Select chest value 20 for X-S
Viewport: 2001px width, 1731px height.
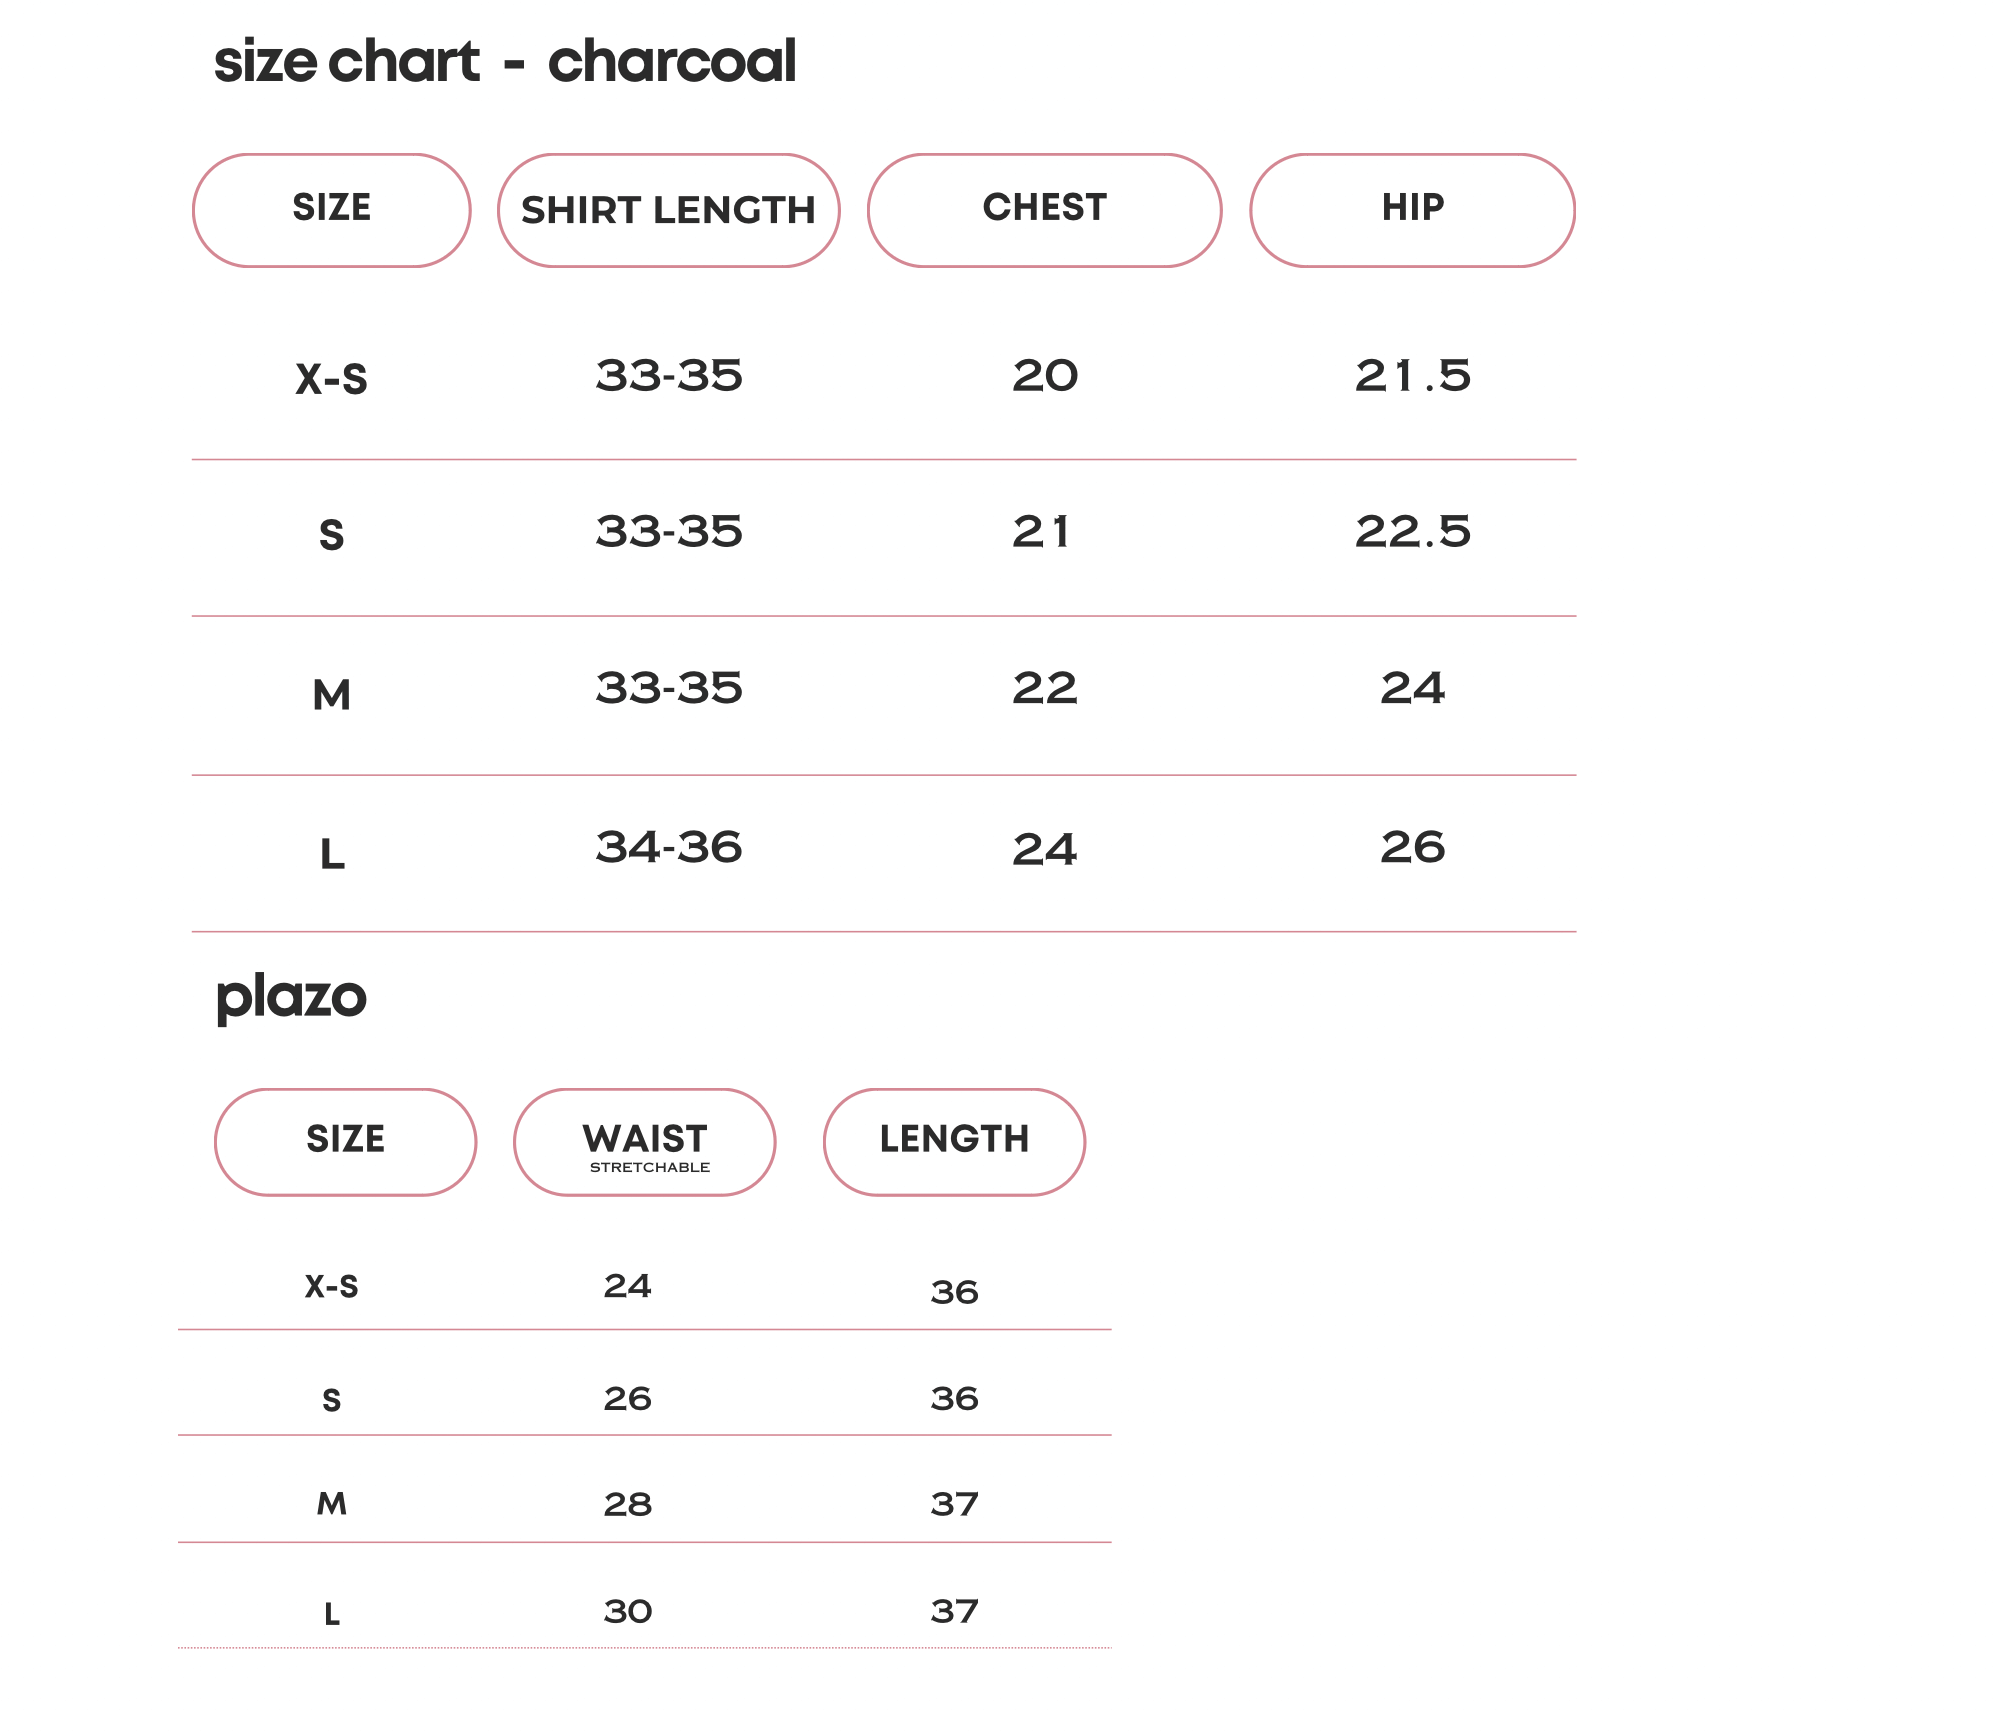(1045, 376)
